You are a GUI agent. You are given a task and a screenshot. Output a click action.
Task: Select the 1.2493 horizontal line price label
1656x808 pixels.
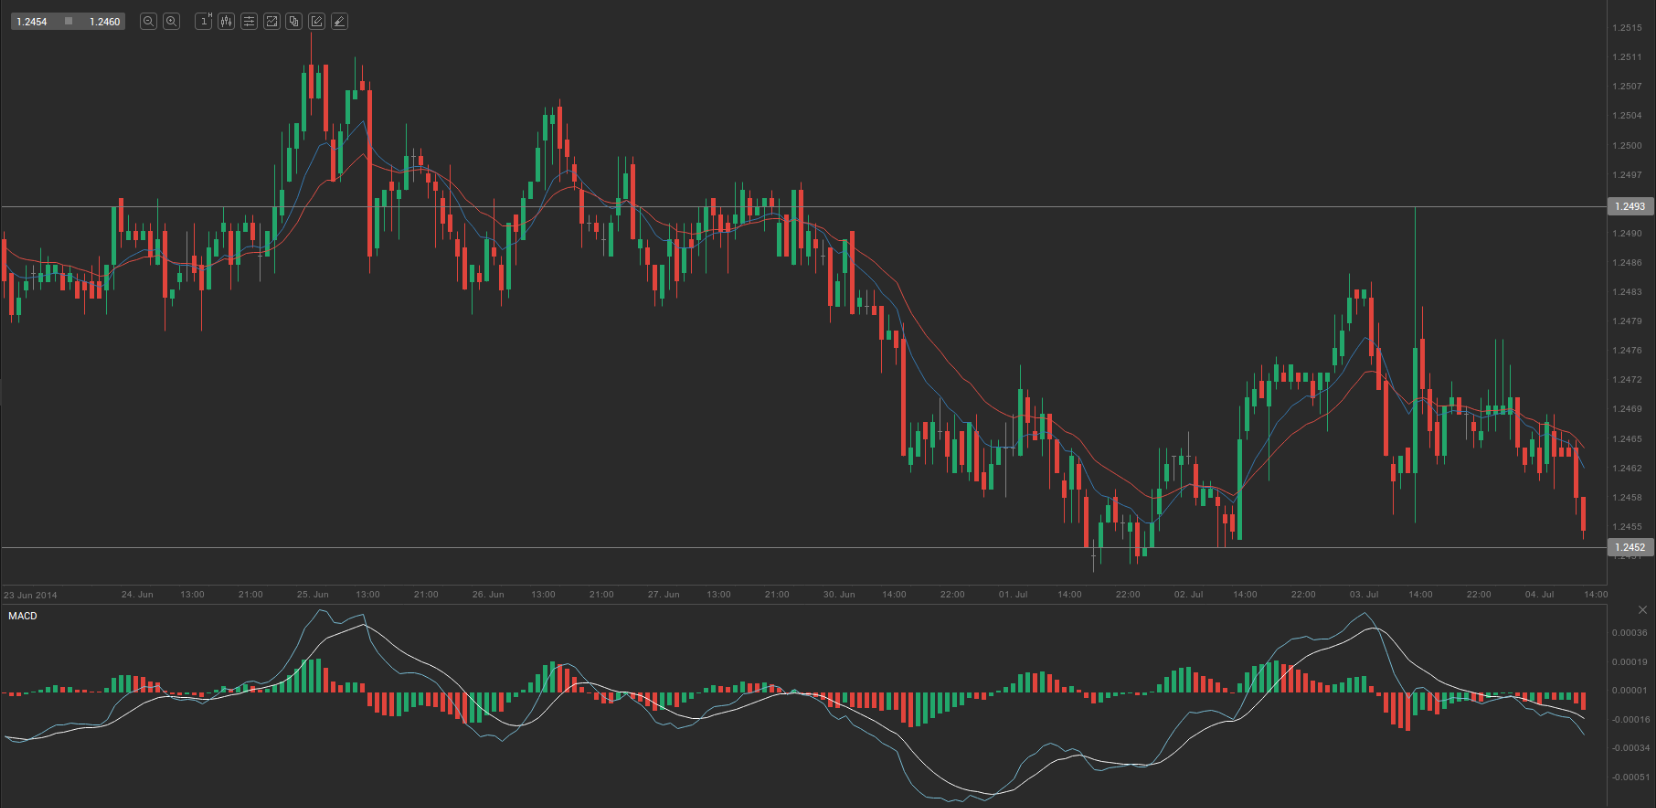pos(1629,206)
